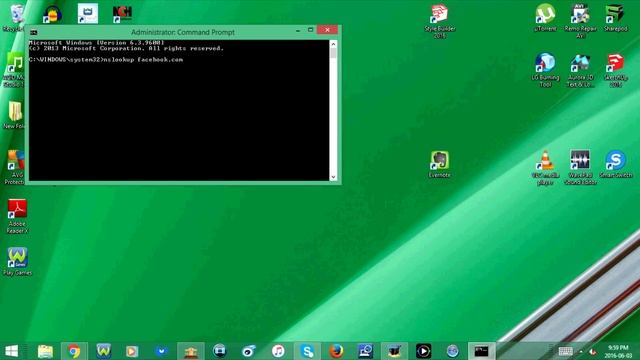Open the orange media player taskbar icon

131,351
